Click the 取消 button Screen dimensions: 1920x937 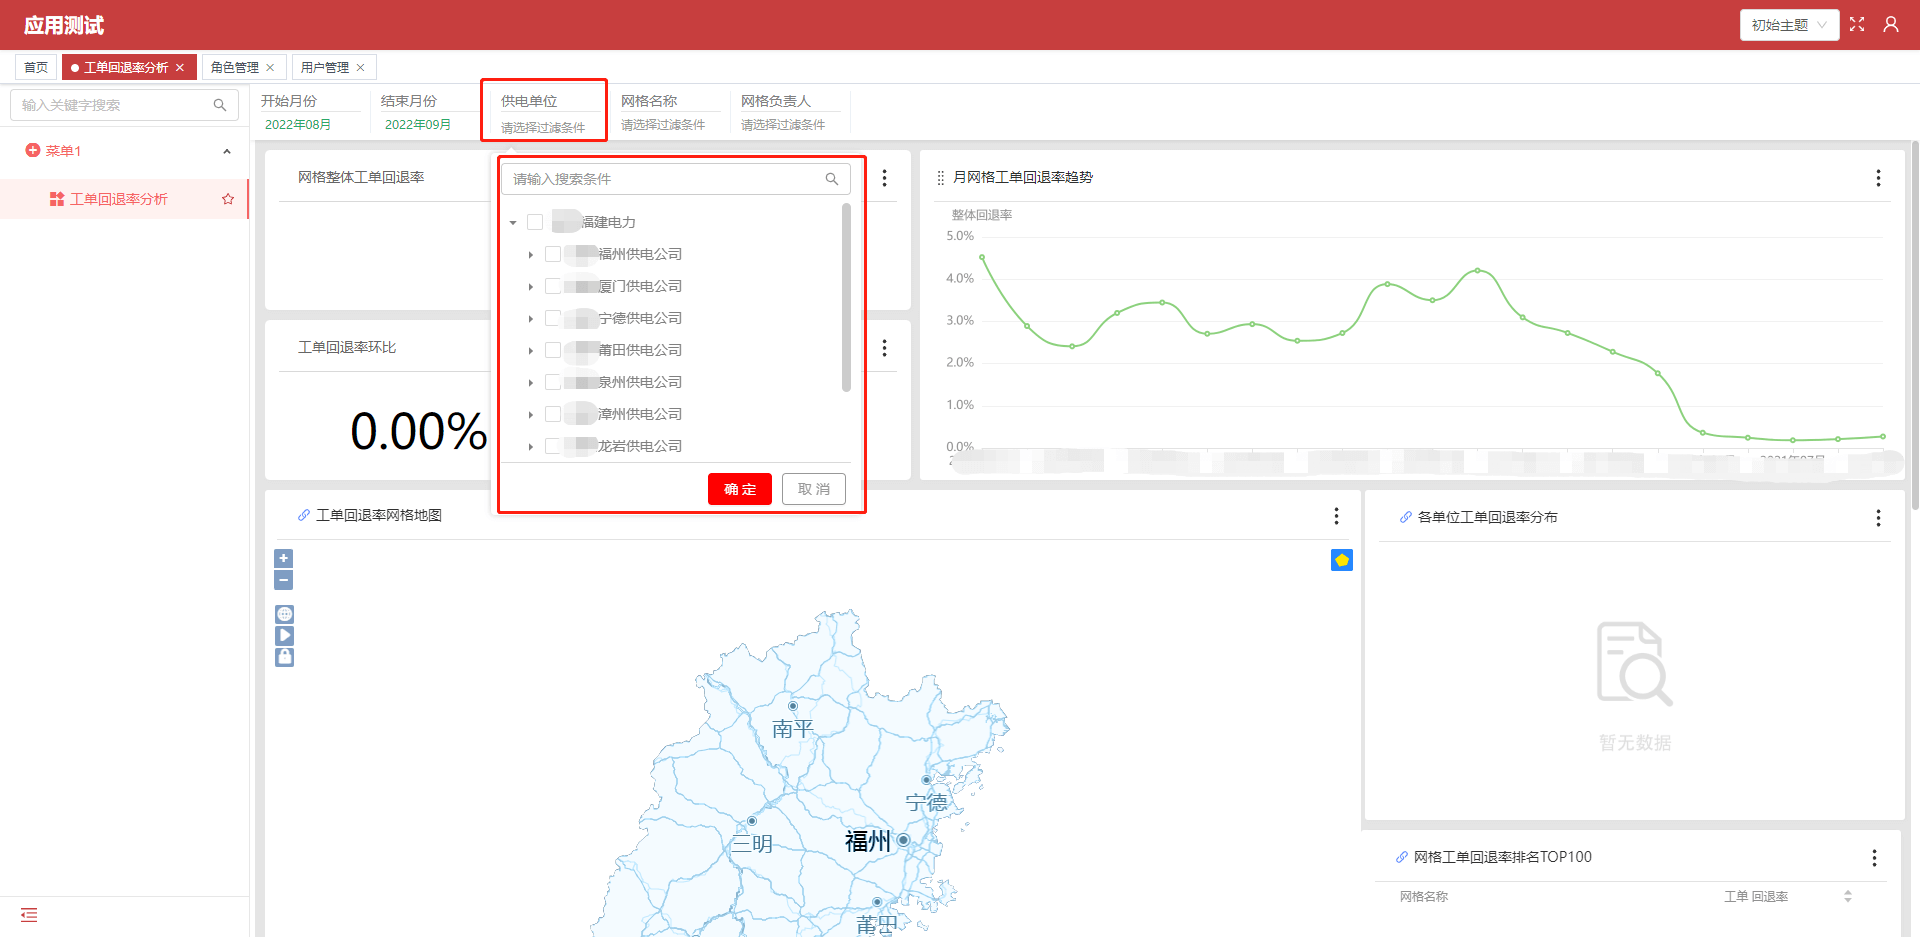(814, 489)
